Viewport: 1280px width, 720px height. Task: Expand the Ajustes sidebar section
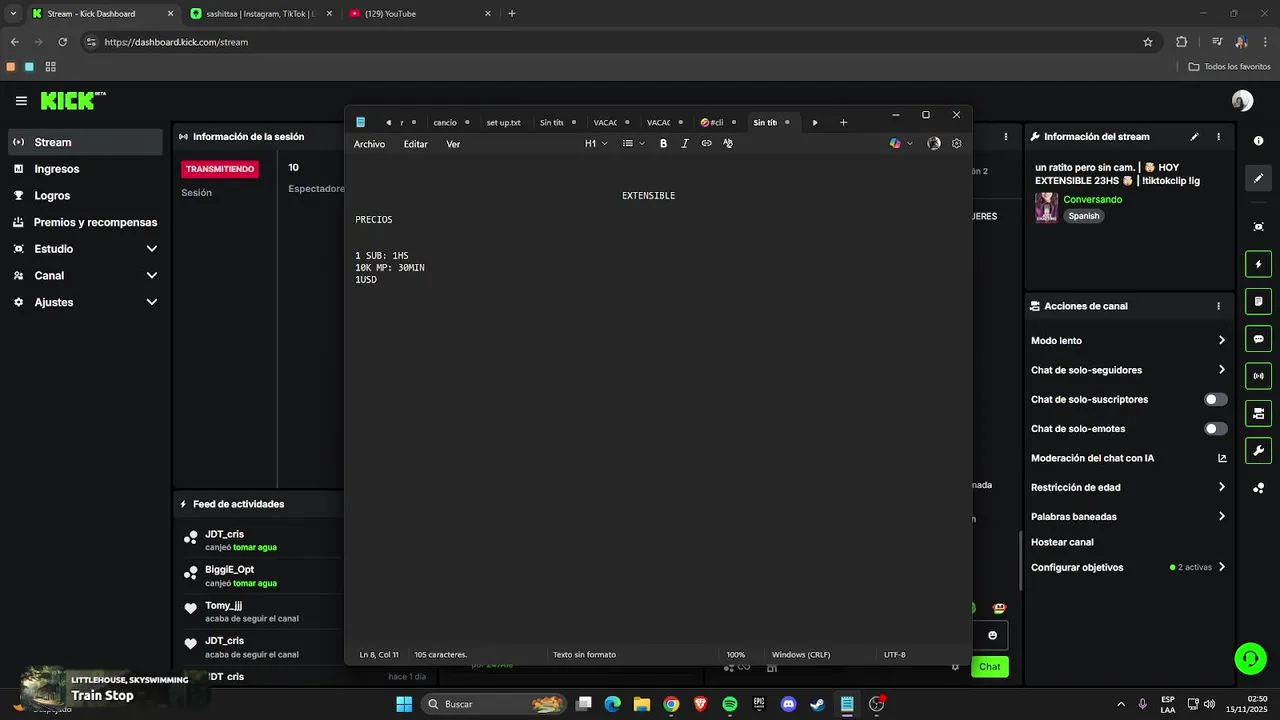click(85, 302)
